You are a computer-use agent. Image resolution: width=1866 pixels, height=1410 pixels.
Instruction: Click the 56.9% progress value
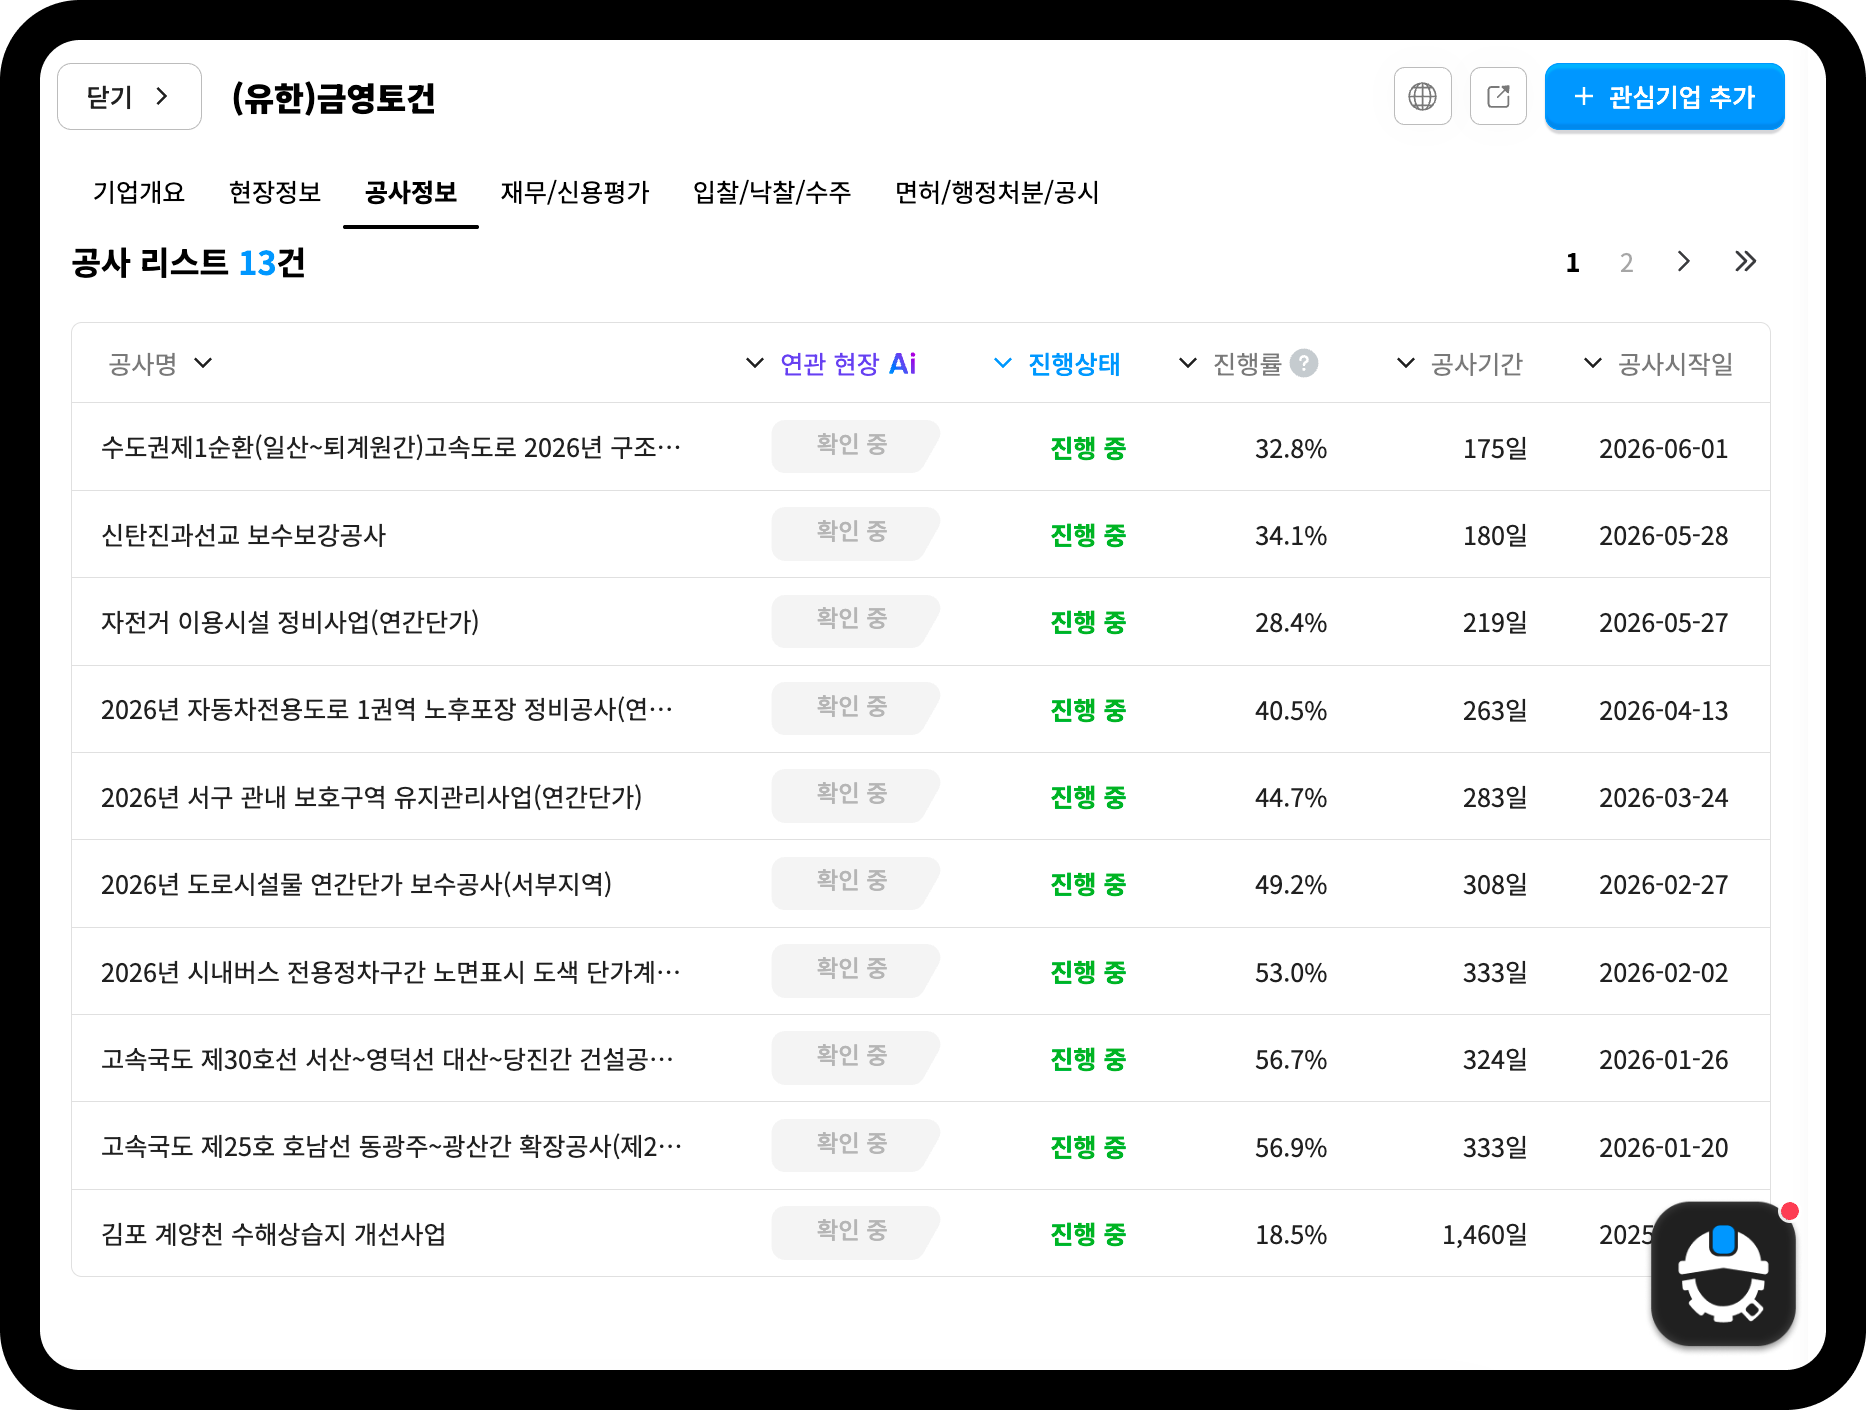coord(1291,1148)
